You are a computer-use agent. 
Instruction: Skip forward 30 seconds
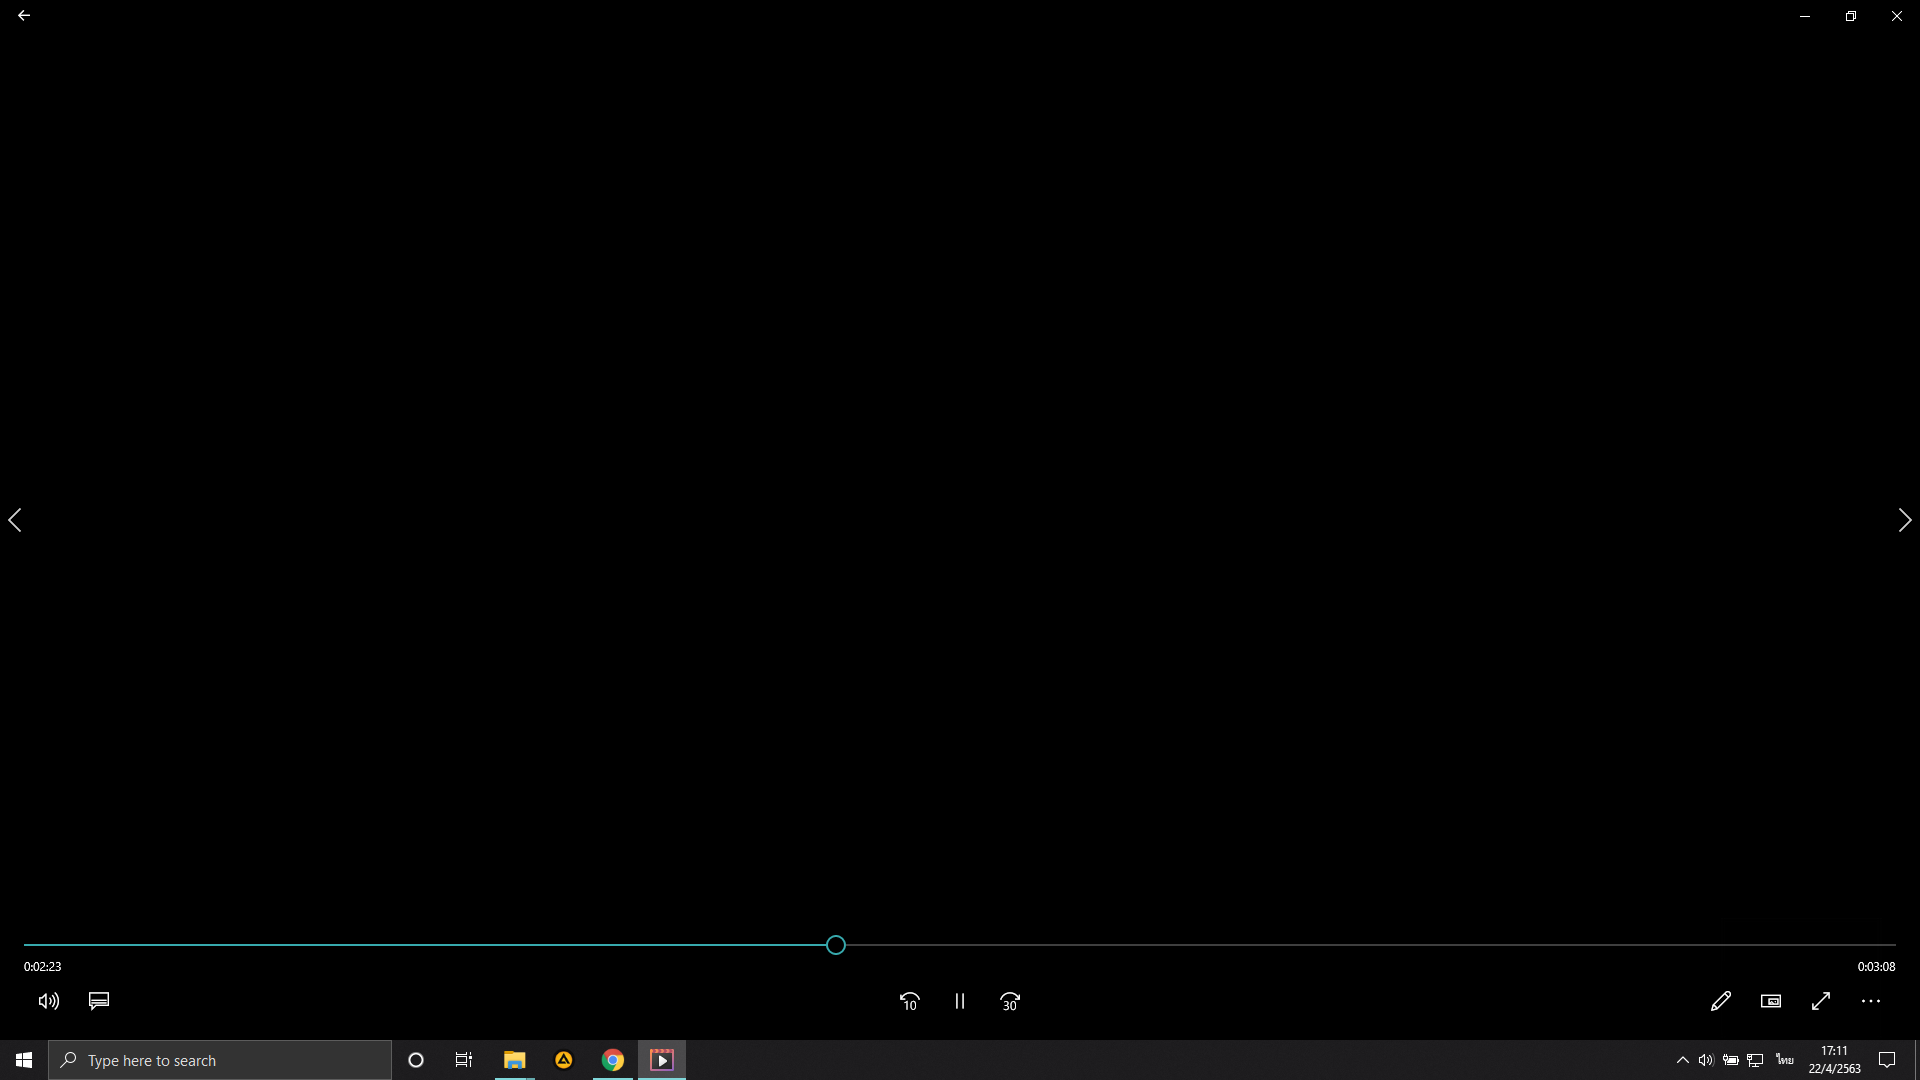coord(1010,1001)
